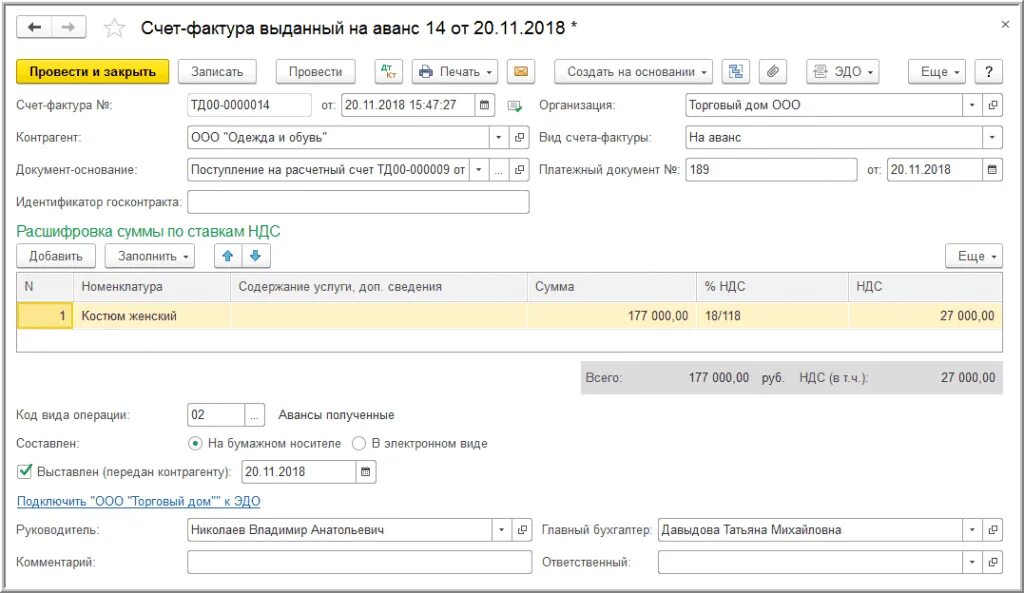Expand Ответственный dropdown list
Viewport: 1024px width, 593px height.
point(972,562)
